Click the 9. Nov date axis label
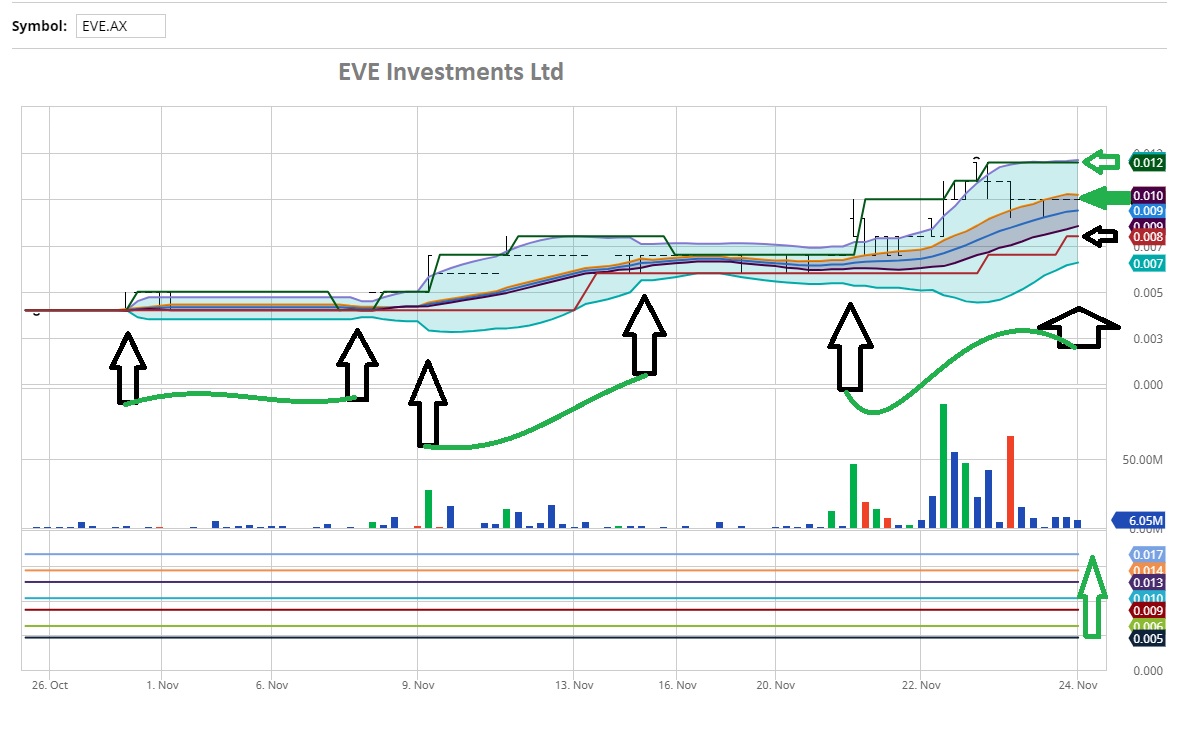Image resolution: width=1178 pixels, height=732 pixels. [x=418, y=685]
